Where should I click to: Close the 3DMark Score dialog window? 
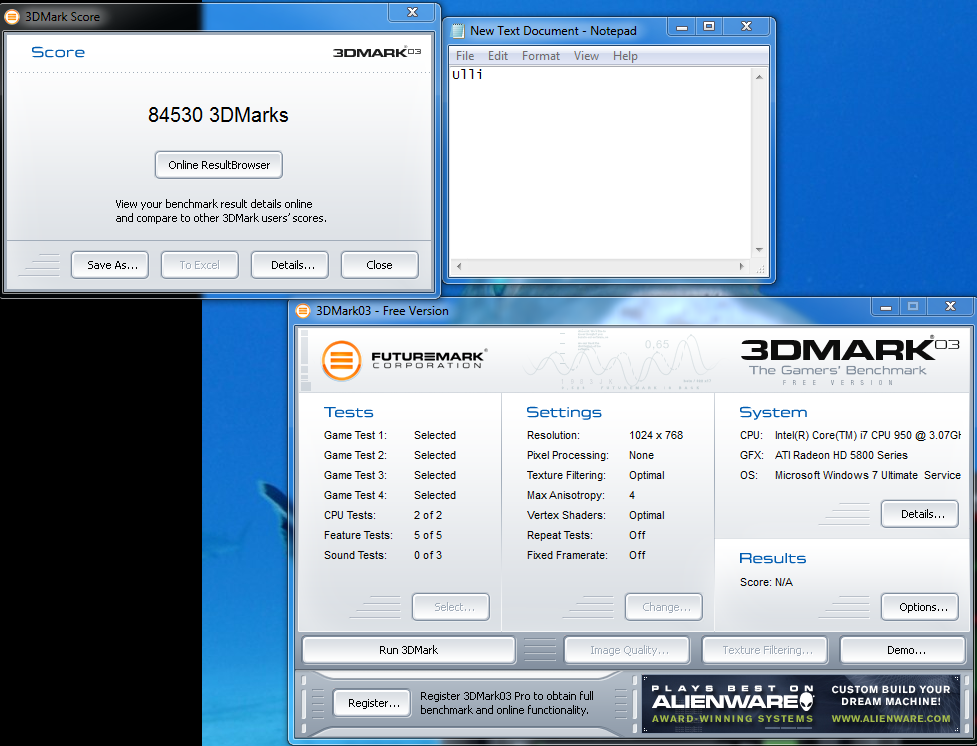412,12
